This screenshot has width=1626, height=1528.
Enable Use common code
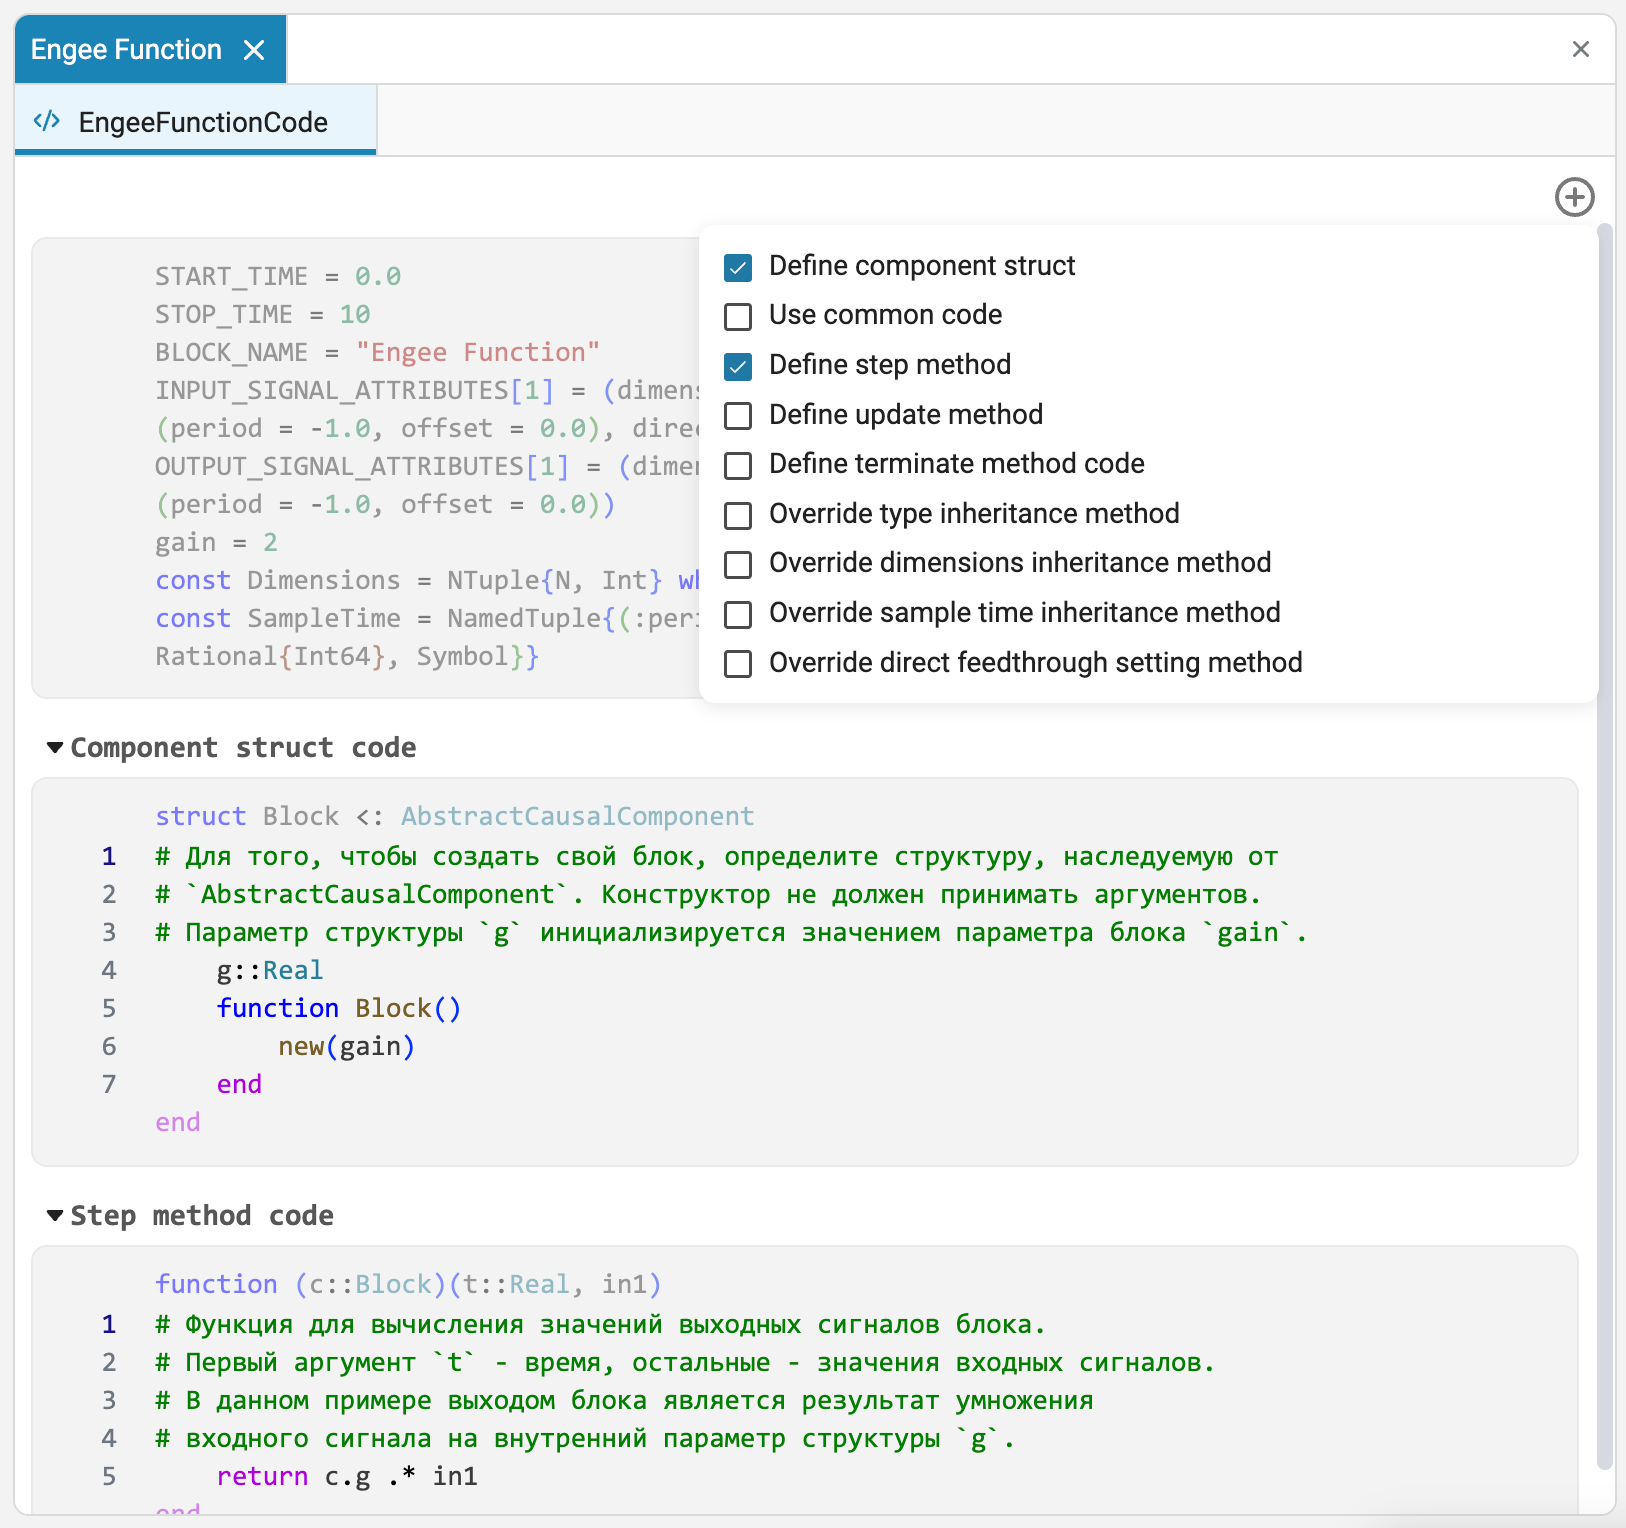pos(738,316)
